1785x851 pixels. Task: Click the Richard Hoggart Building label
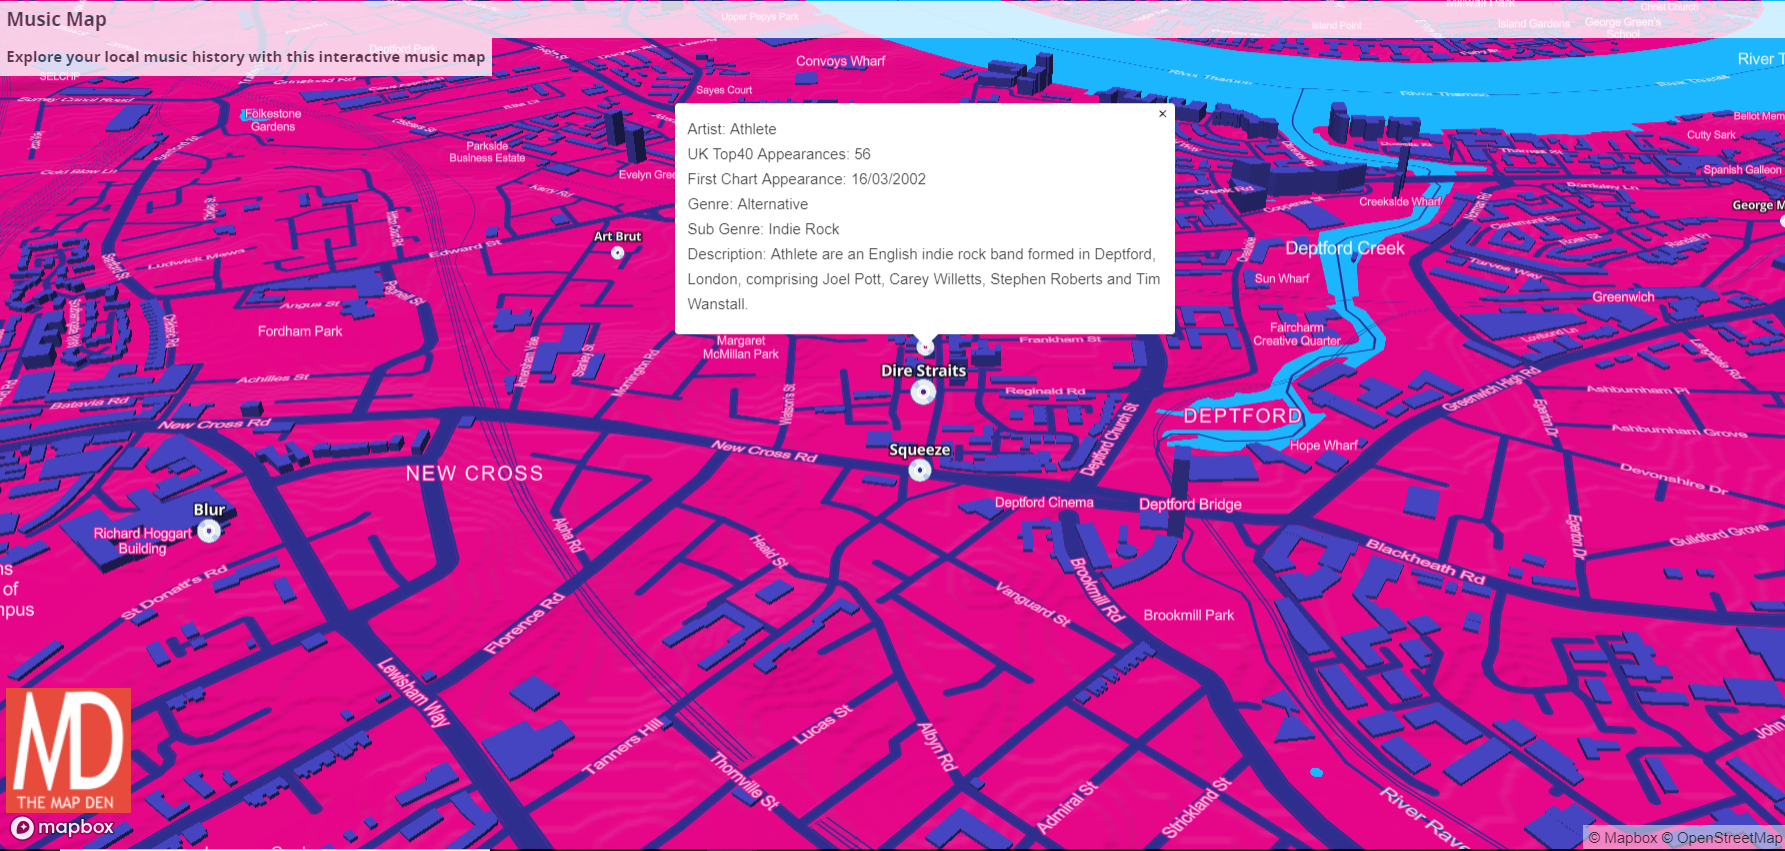142,541
